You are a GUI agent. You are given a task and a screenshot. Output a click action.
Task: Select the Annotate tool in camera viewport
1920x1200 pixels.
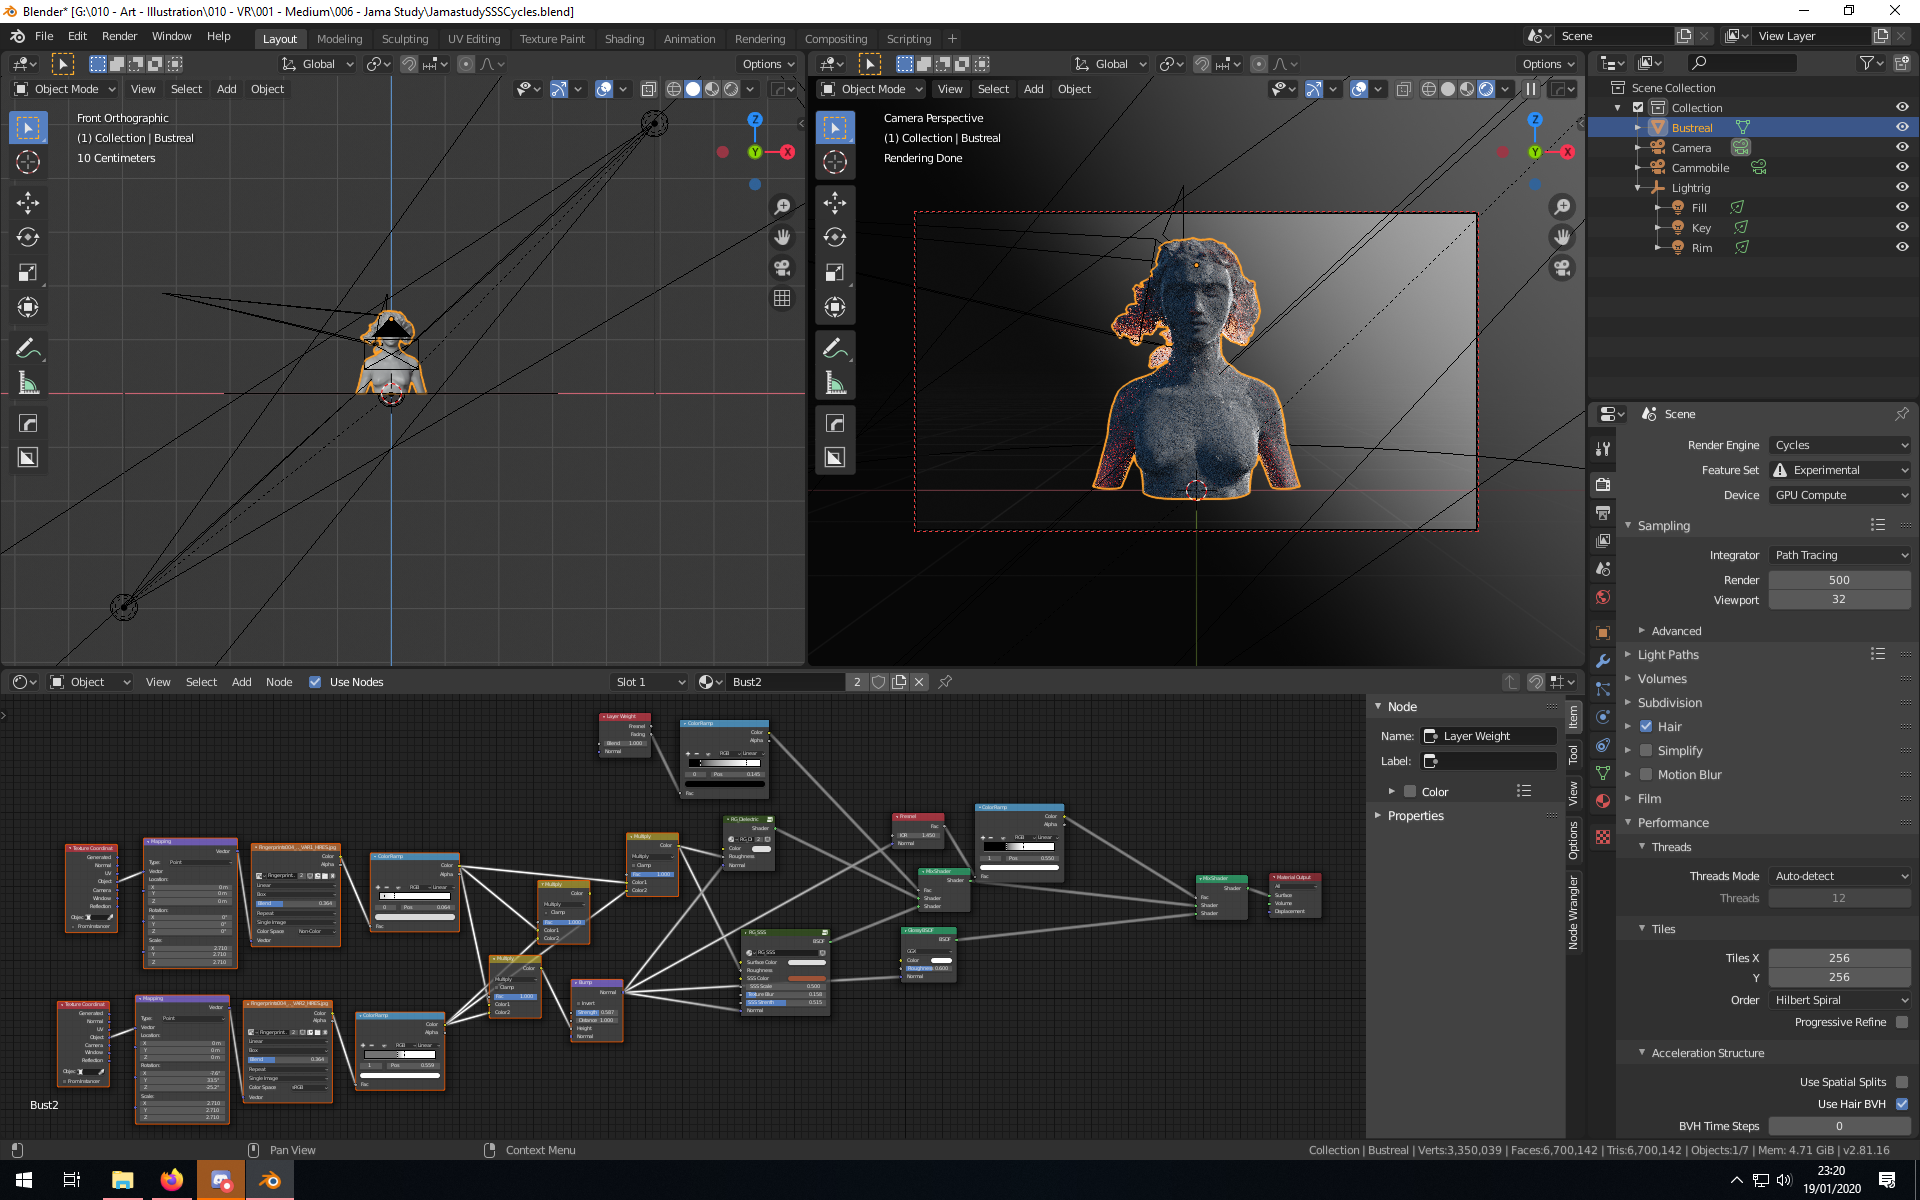pyautogui.click(x=835, y=349)
